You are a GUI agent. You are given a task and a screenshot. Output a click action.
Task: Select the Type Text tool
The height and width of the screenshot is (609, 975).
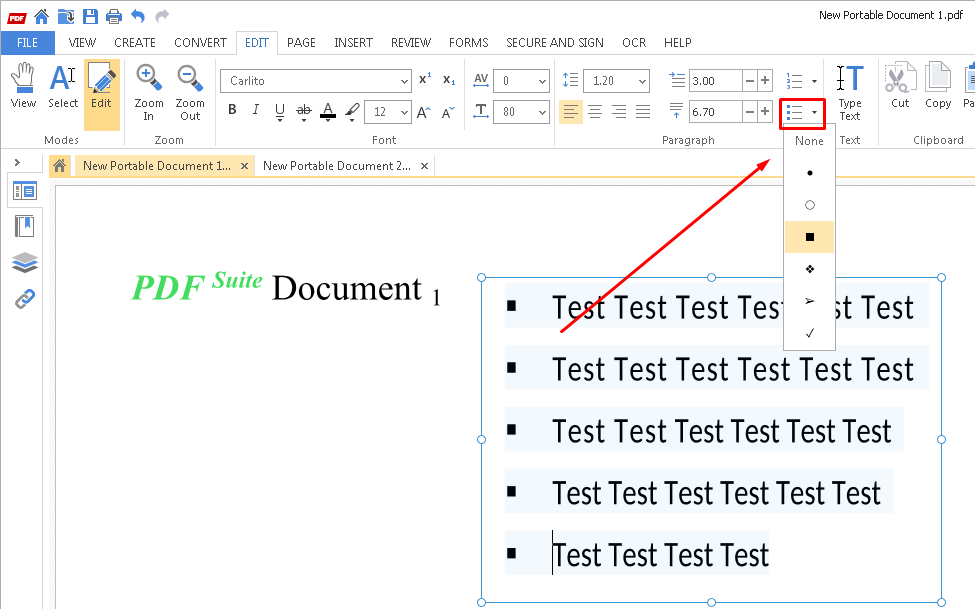pos(849,93)
